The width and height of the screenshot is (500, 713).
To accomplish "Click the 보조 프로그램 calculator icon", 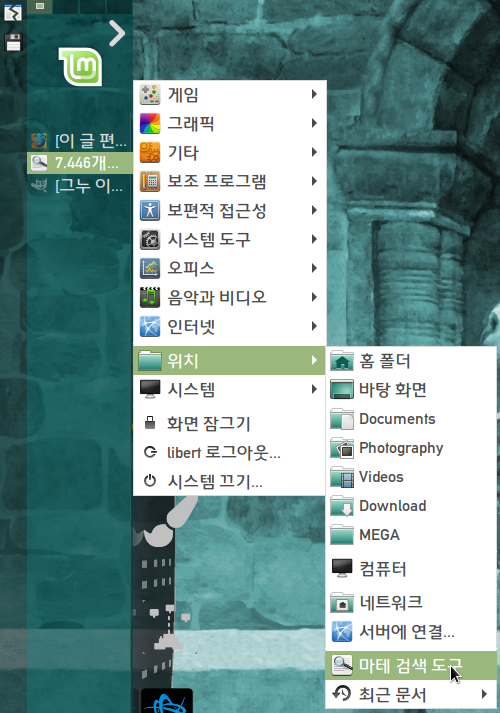I will coord(150,181).
